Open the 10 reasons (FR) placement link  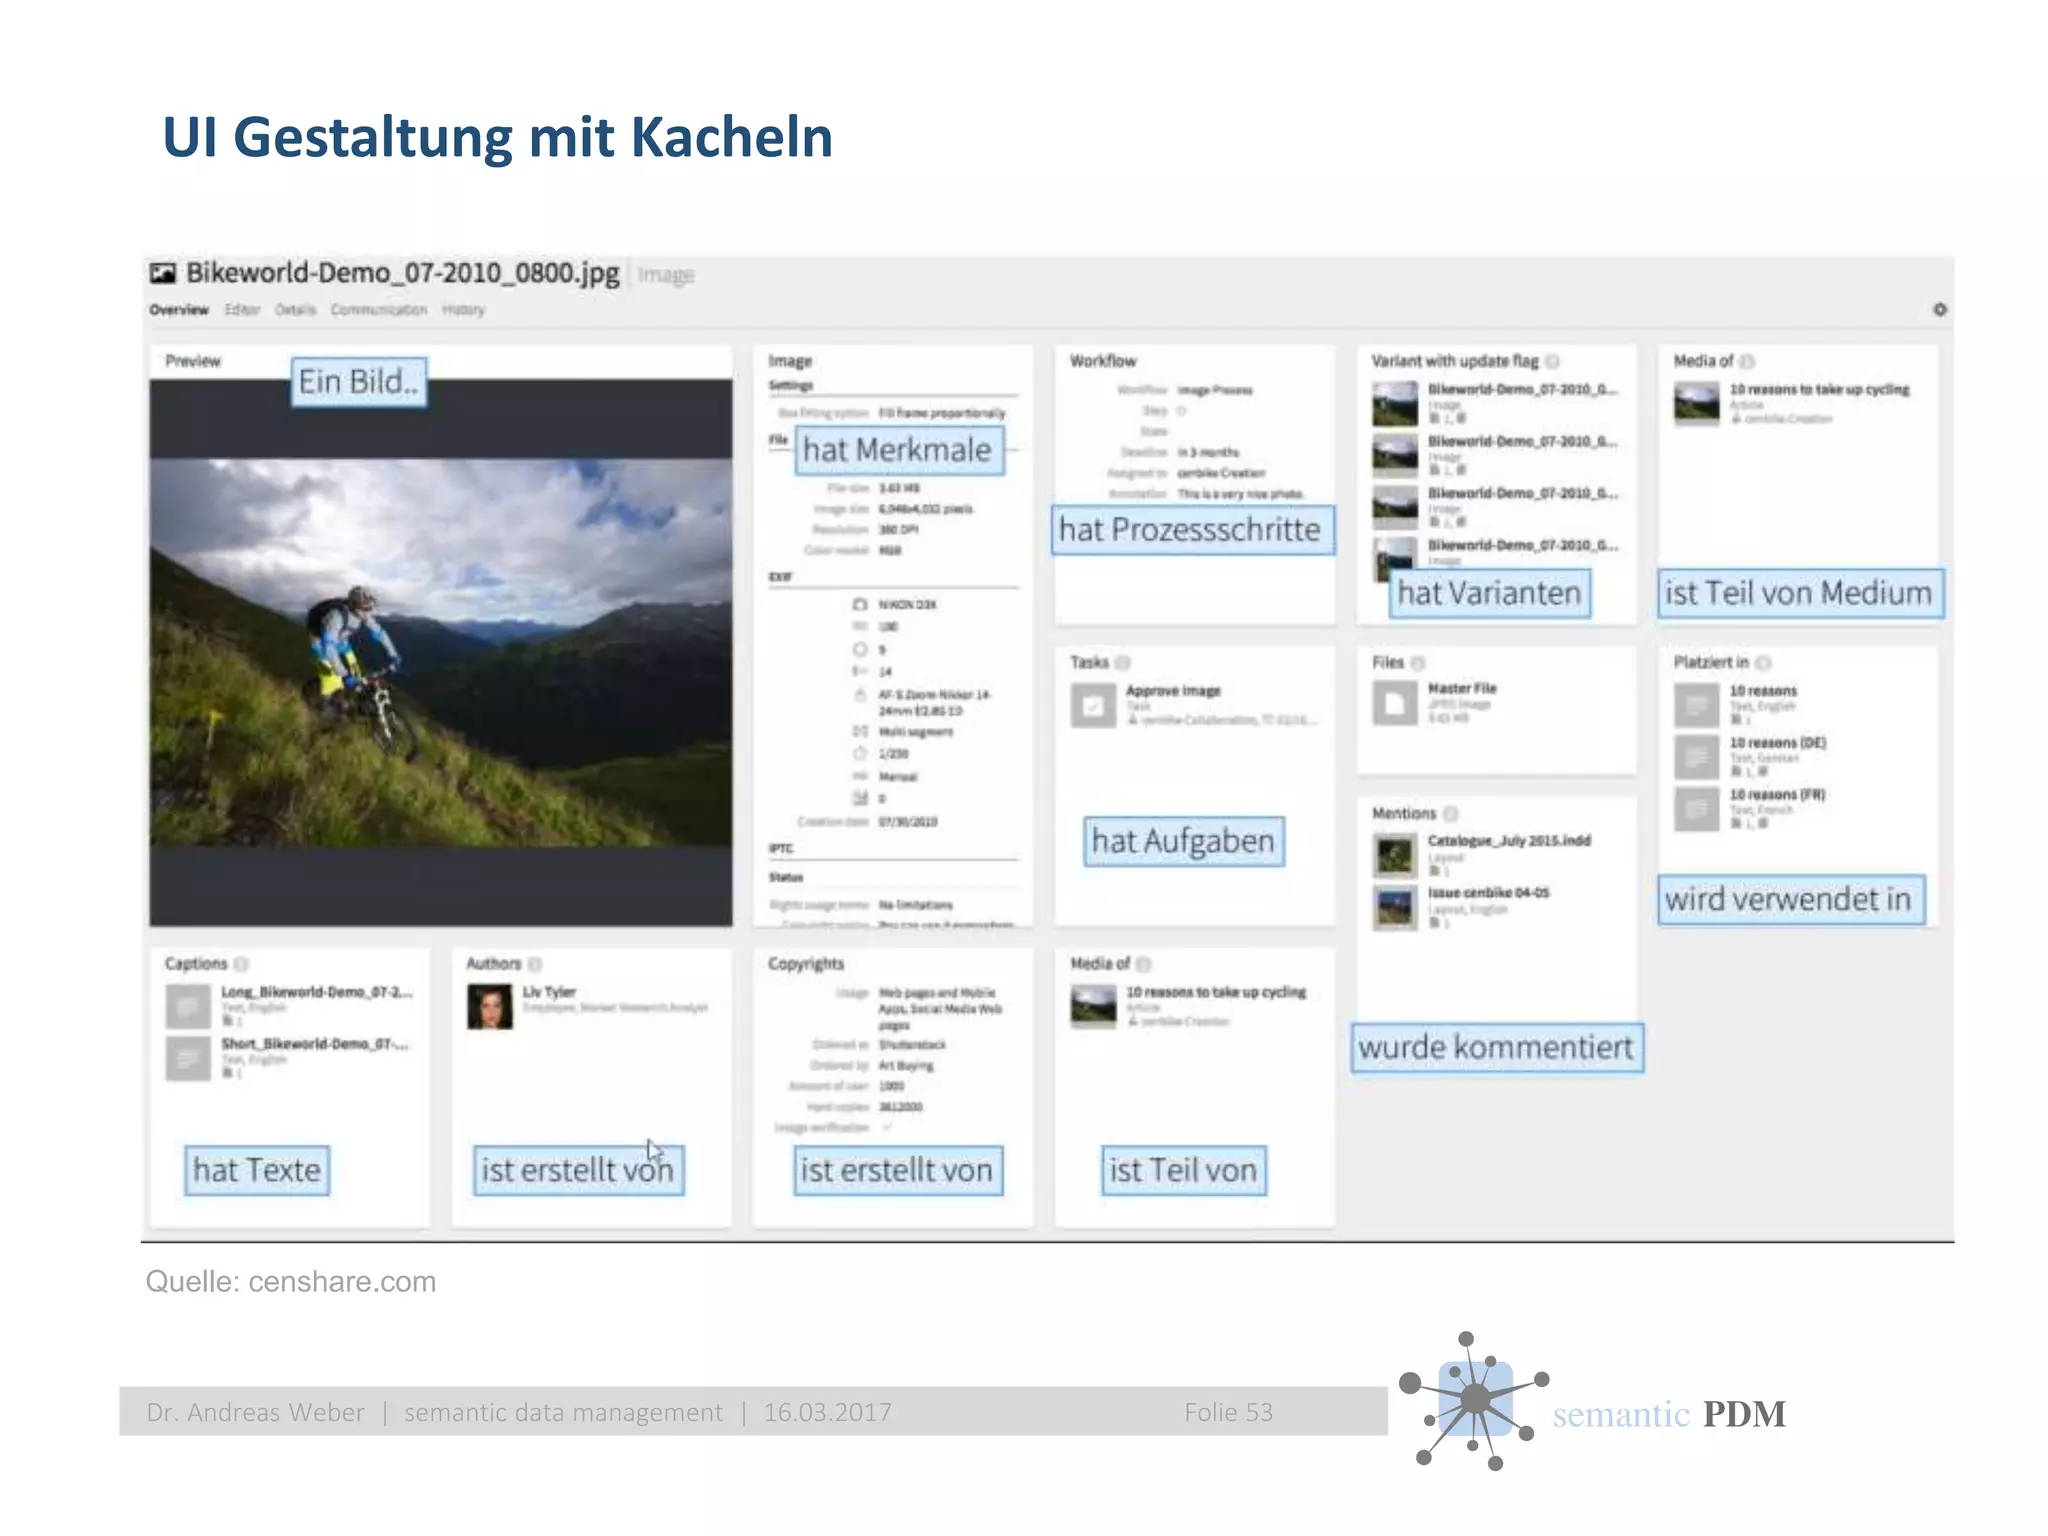pos(1778,794)
